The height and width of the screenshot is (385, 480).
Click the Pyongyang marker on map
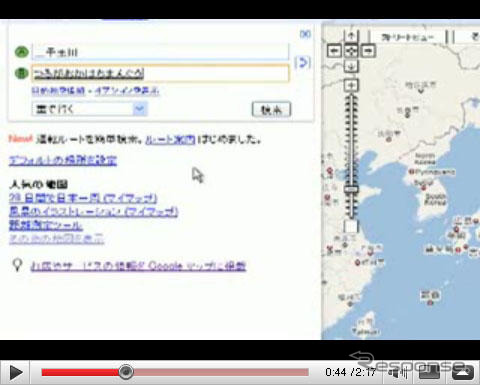tap(412, 172)
